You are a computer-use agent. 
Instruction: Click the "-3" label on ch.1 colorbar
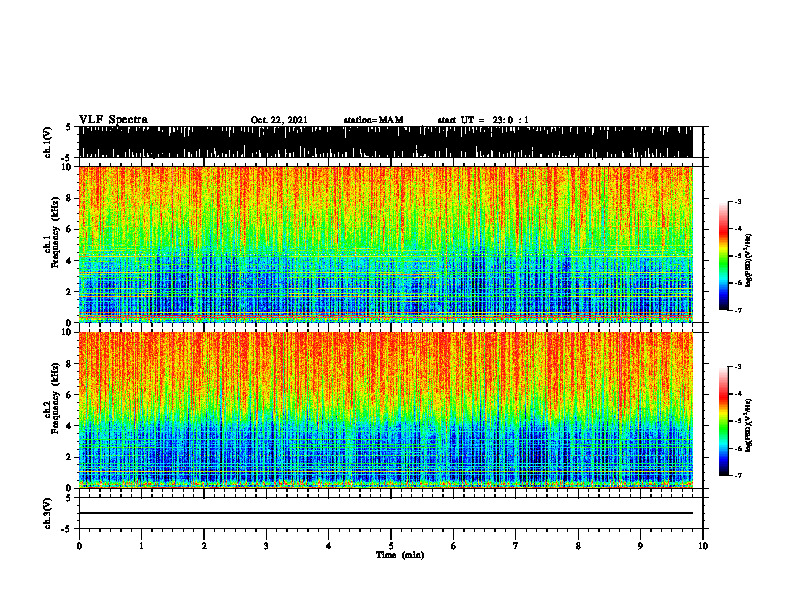(738, 201)
